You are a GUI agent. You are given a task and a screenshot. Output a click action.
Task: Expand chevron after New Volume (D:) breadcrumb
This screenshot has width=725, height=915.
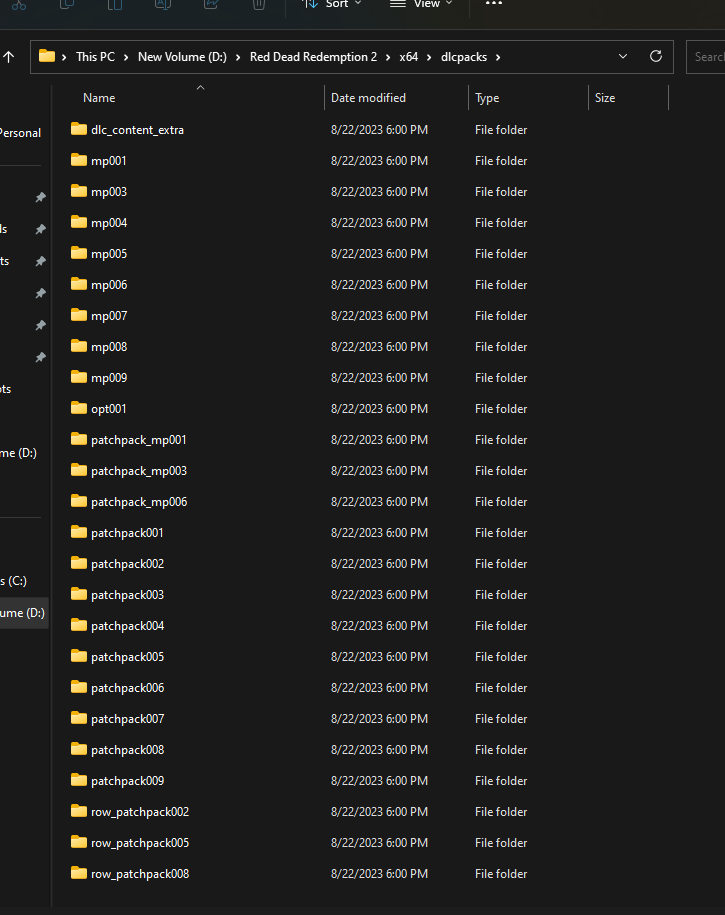coord(238,57)
